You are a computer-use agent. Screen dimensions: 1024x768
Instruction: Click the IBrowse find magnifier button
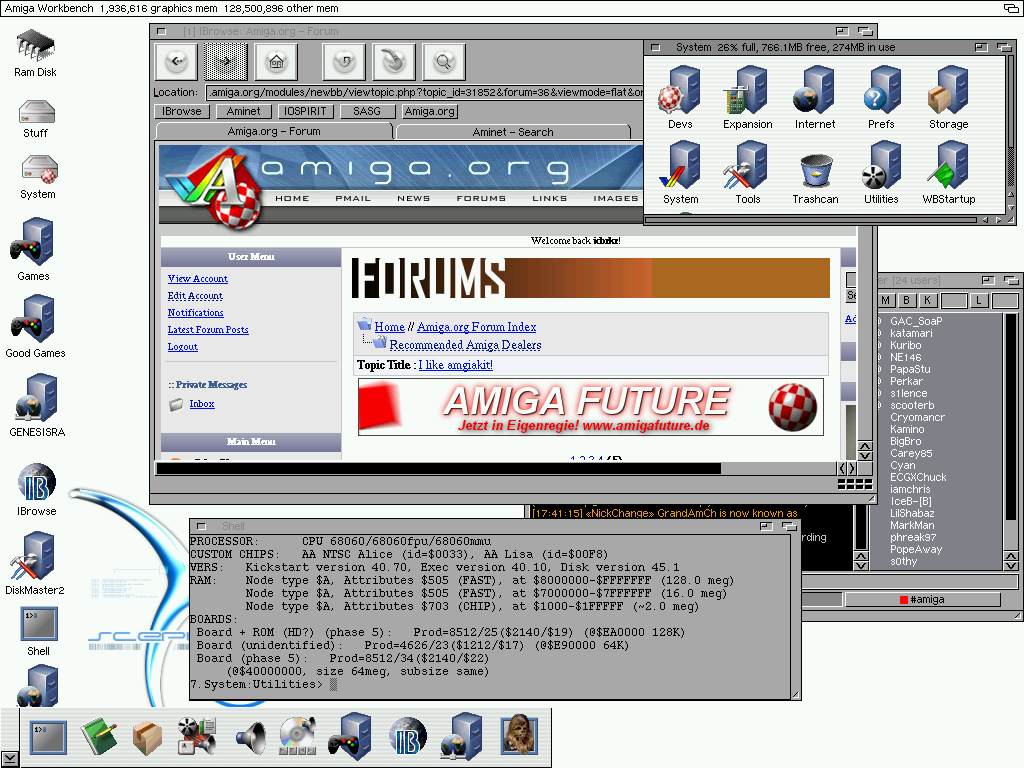point(443,62)
